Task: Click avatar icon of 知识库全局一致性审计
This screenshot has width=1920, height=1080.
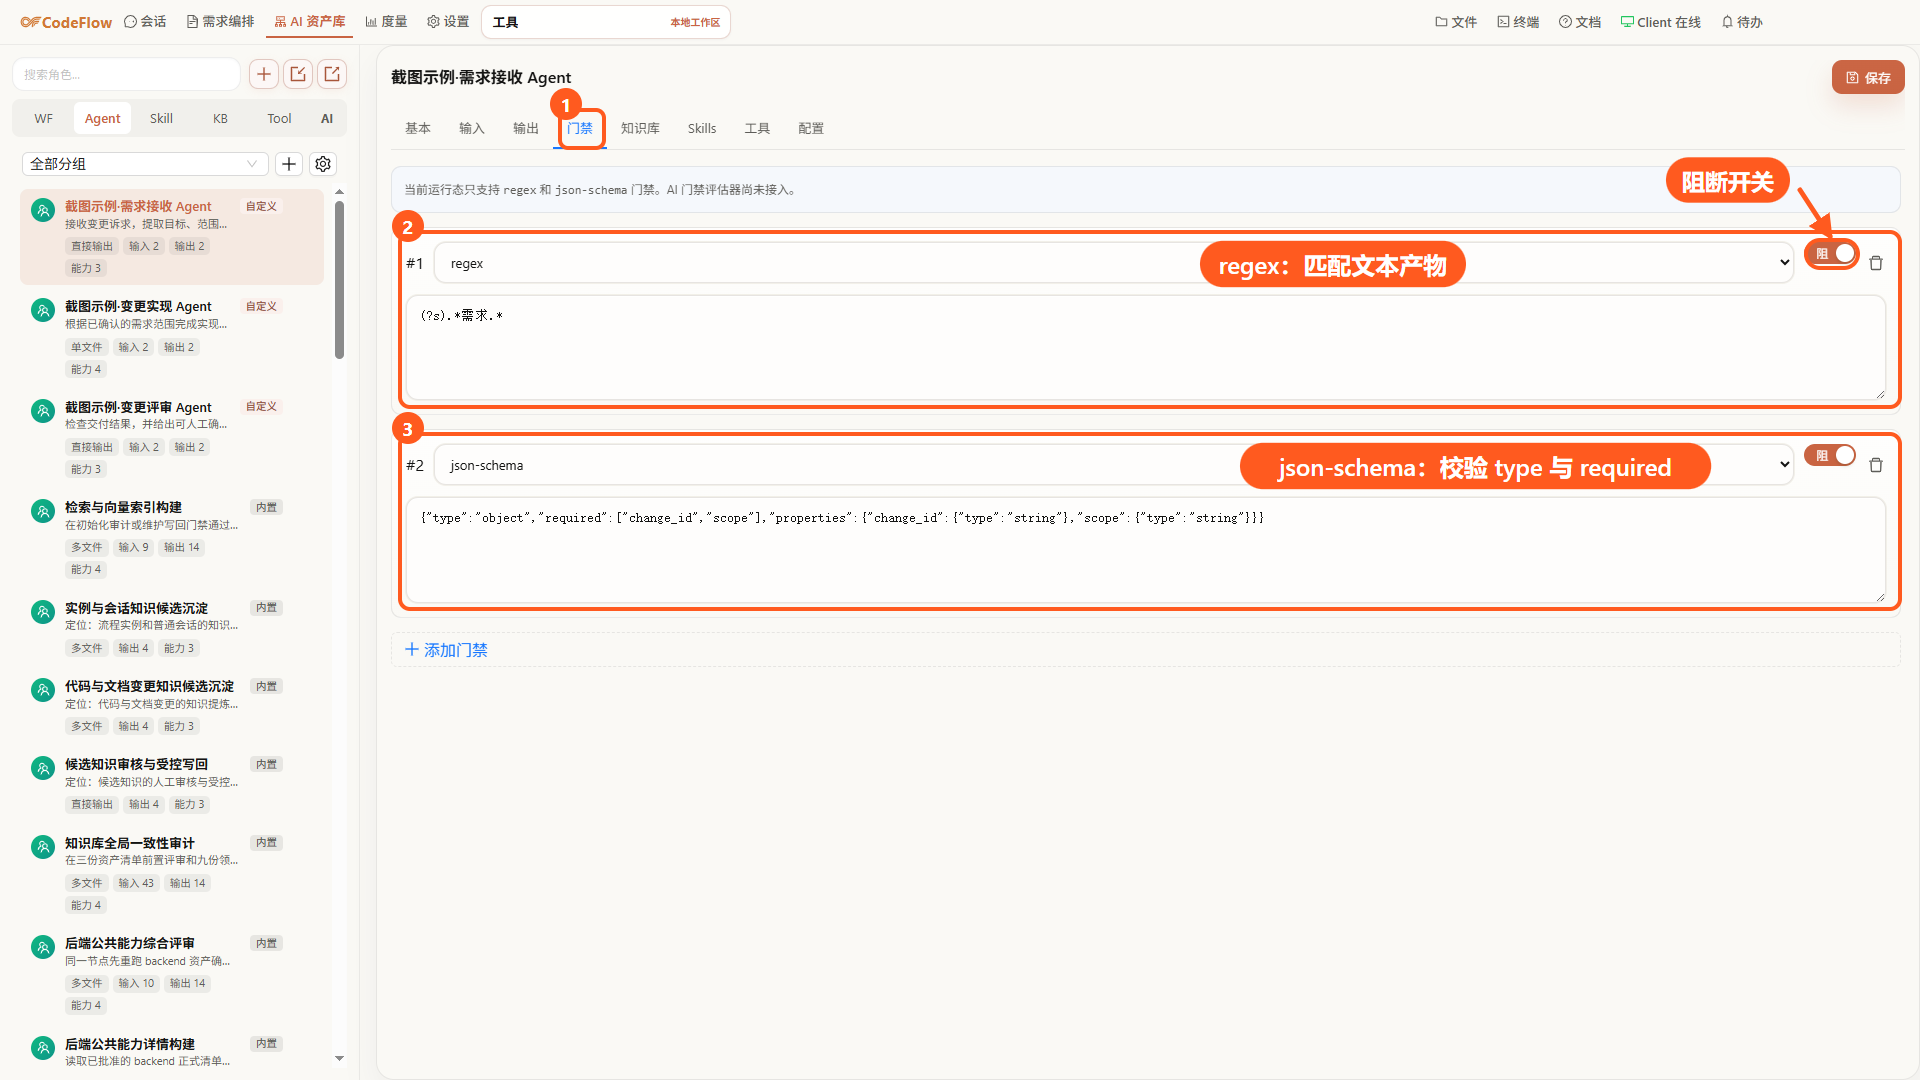Action: (x=43, y=847)
